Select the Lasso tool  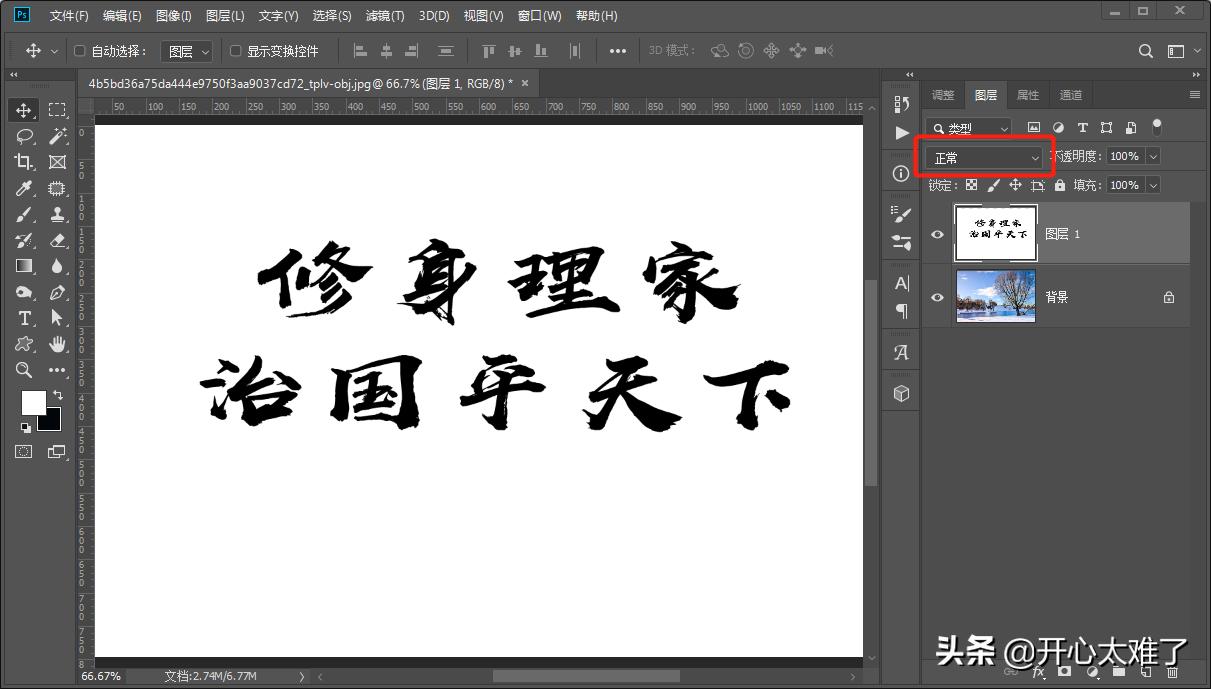(23, 137)
